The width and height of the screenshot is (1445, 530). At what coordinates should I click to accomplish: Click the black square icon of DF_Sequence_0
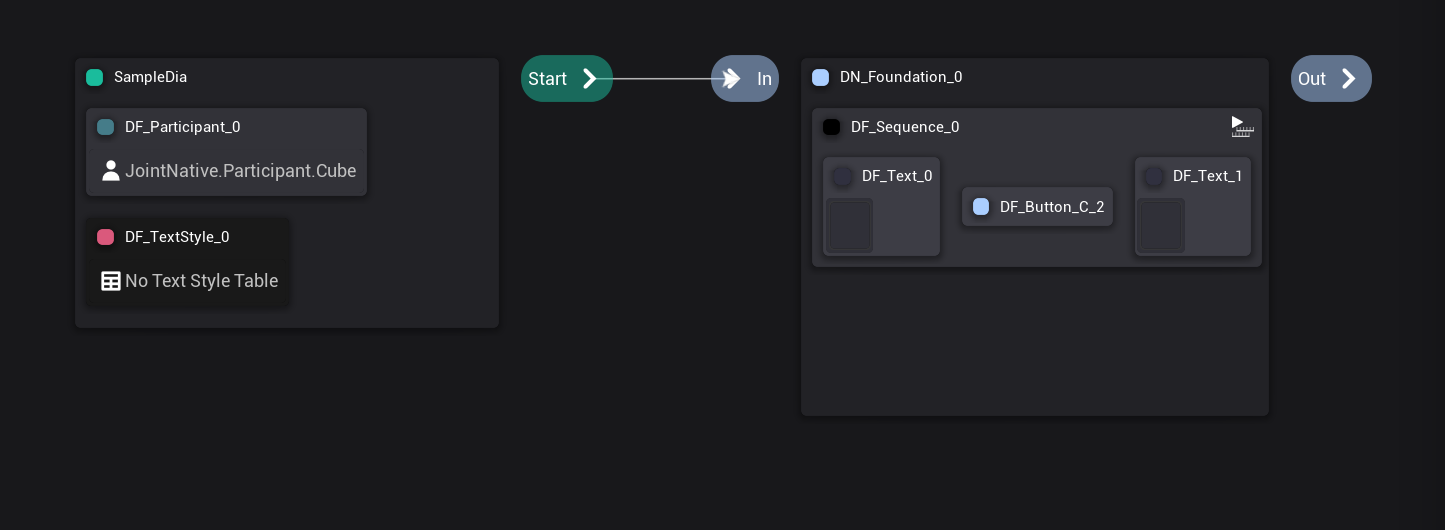coord(831,127)
